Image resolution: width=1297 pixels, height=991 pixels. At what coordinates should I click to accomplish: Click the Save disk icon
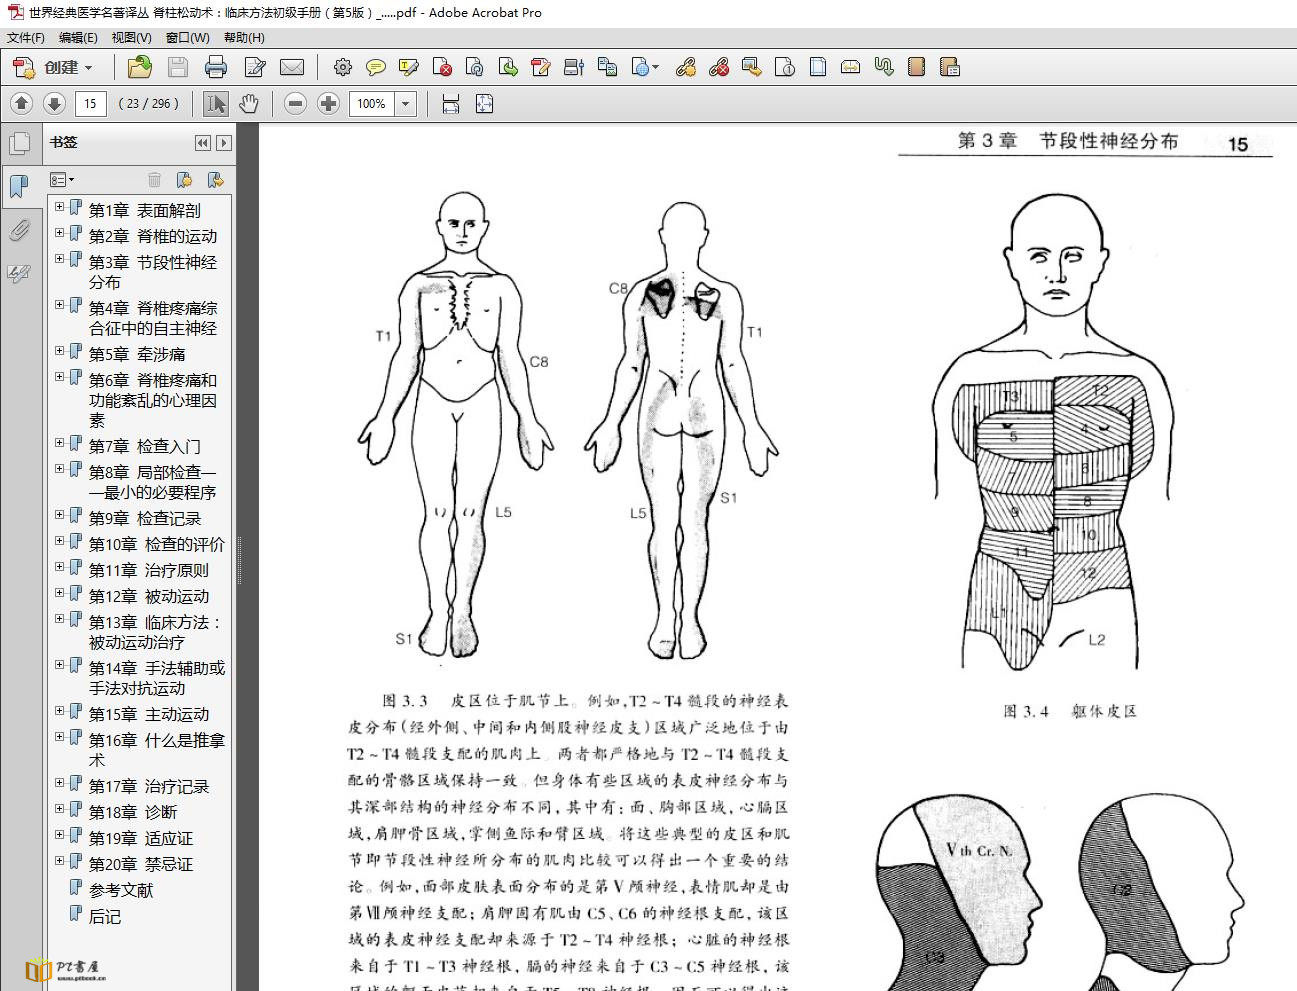[x=178, y=68]
